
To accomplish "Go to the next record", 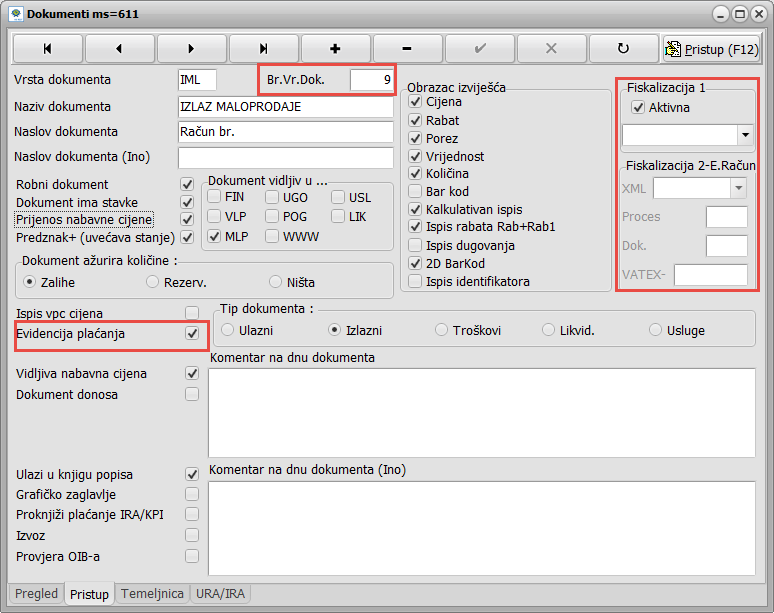I will point(191,48).
